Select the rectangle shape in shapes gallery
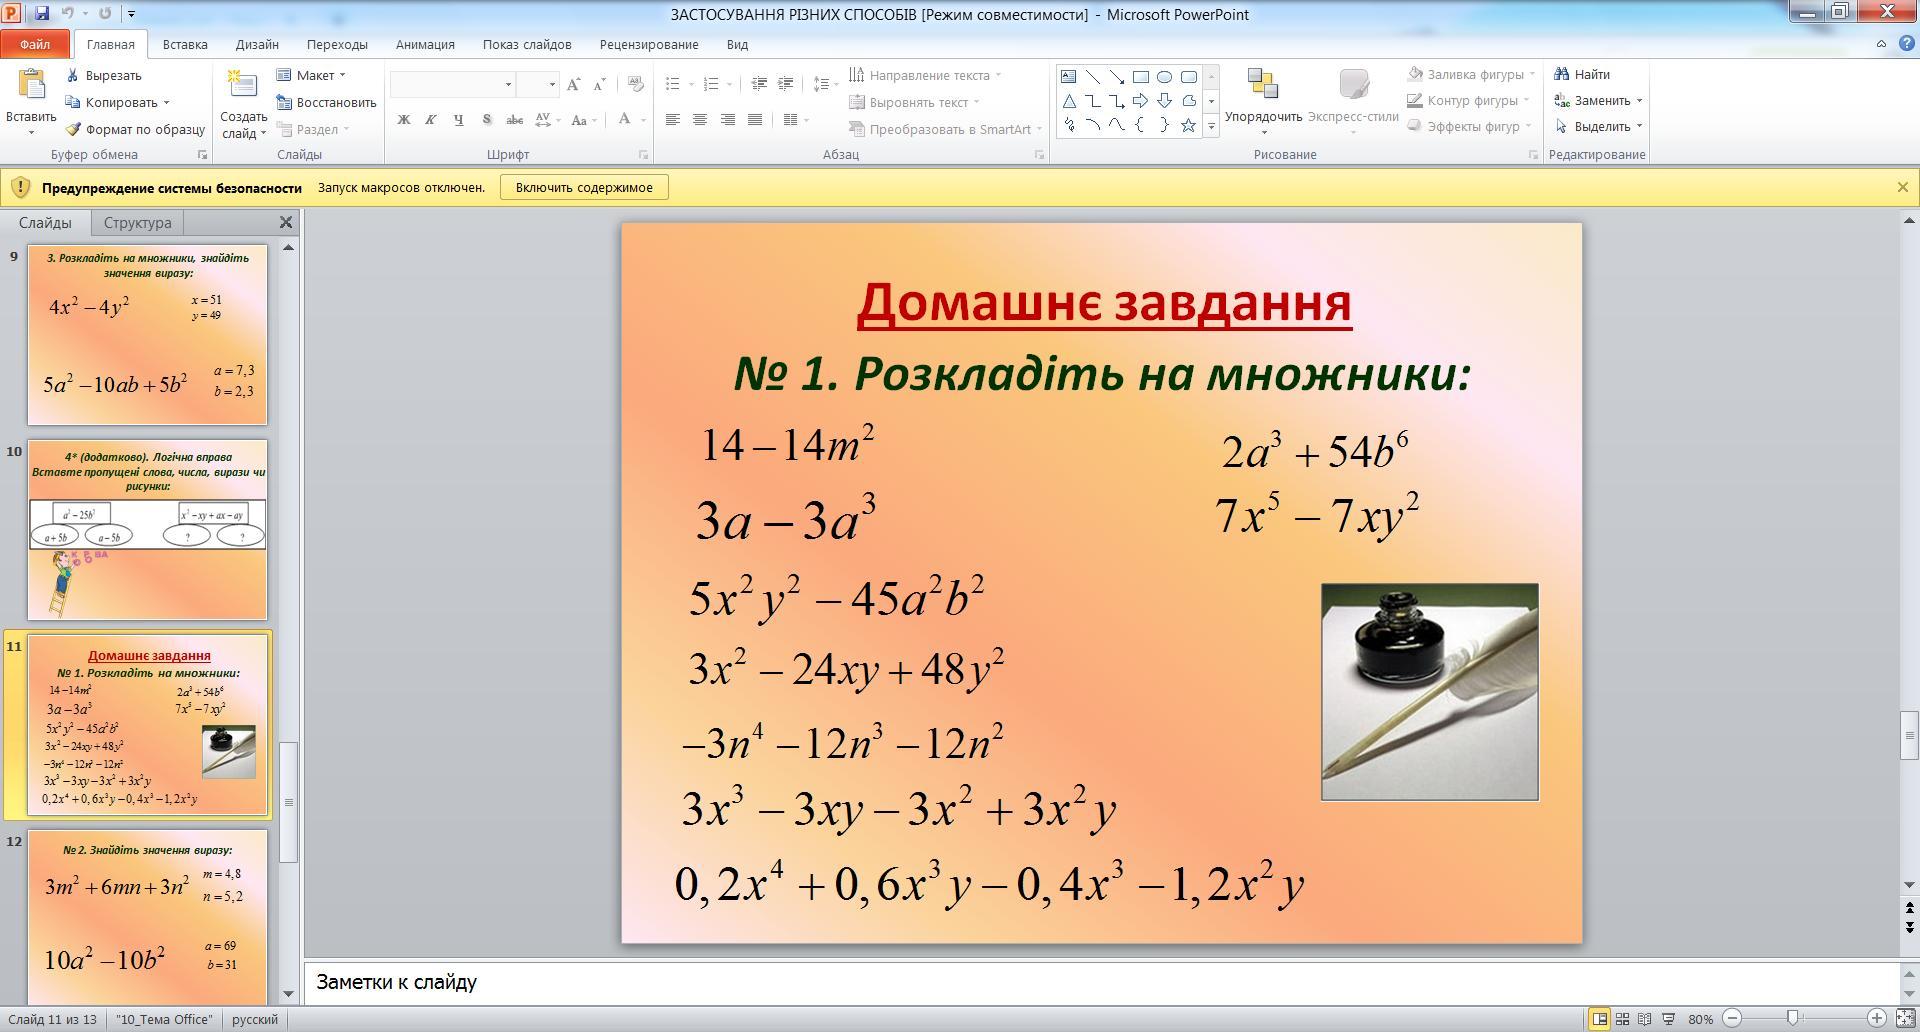Image resolution: width=1920 pixels, height=1032 pixels. point(1141,77)
